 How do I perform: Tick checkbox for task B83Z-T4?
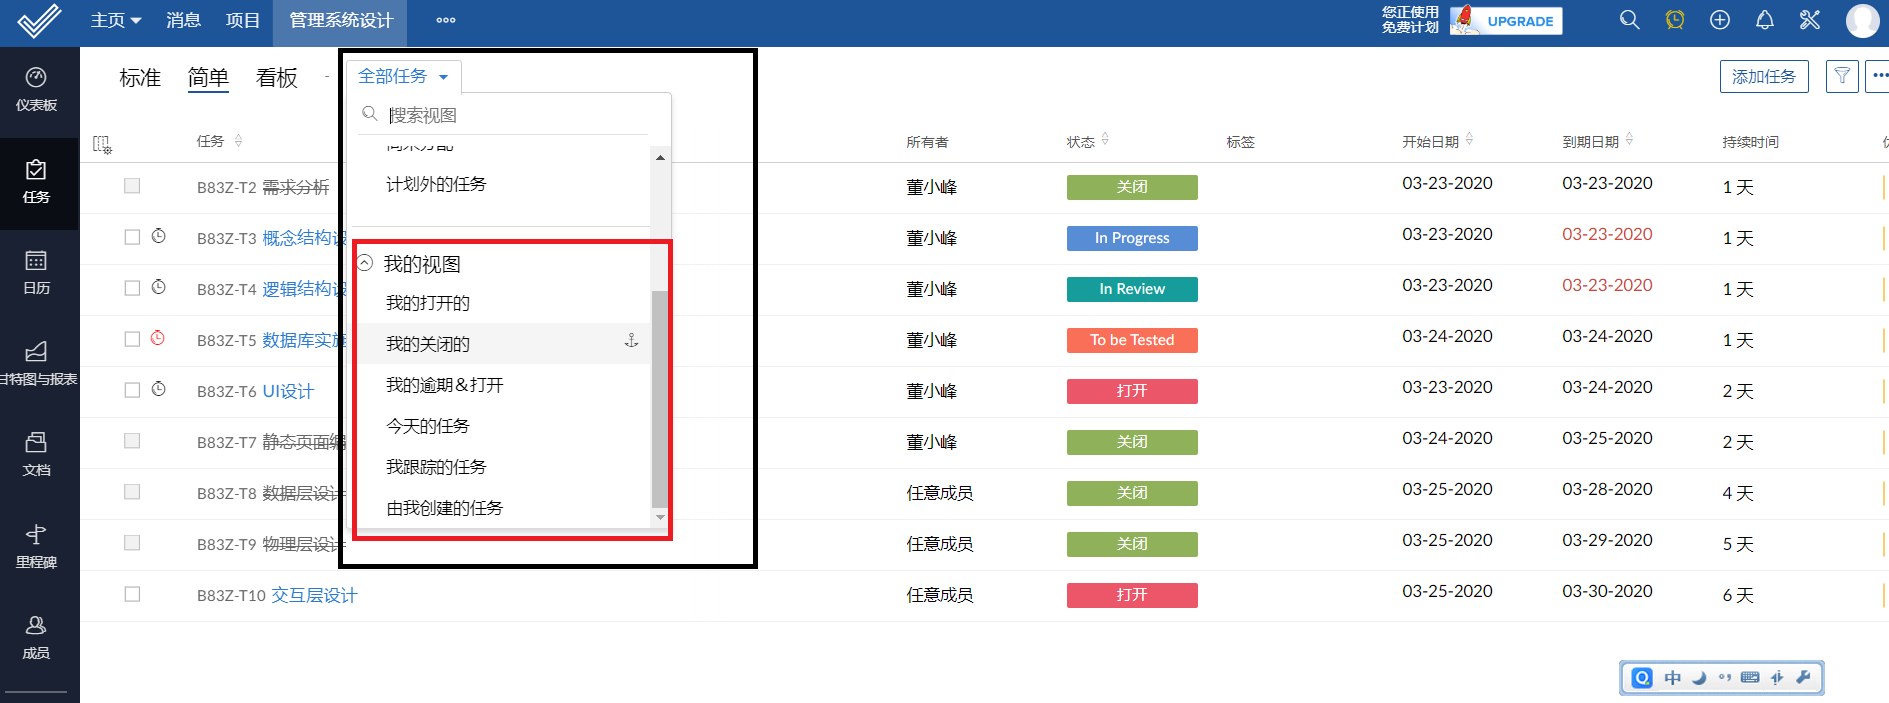[132, 288]
